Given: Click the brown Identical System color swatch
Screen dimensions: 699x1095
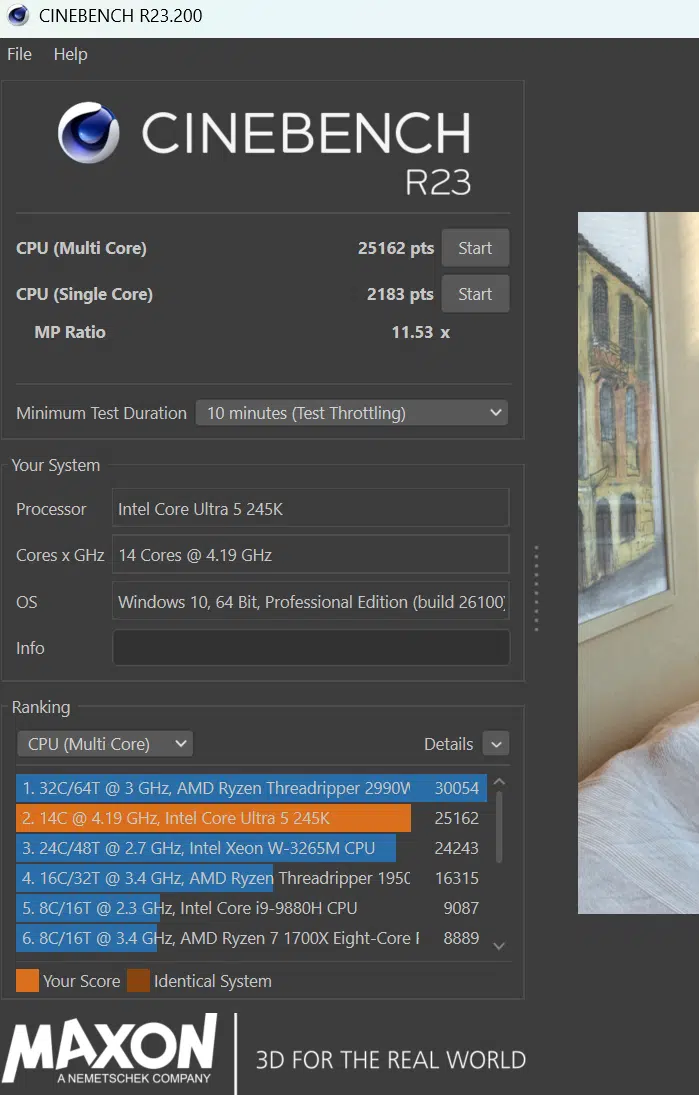Looking at the screenshot, I should [x=138, y=980].
